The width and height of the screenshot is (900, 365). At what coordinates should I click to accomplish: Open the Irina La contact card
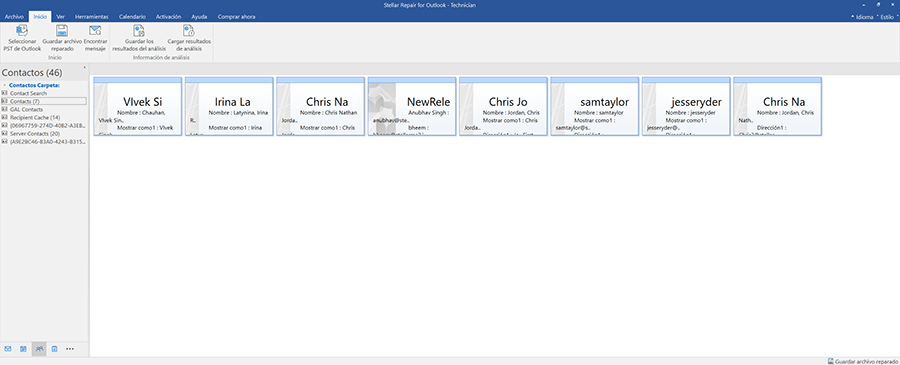coord(229,106)
